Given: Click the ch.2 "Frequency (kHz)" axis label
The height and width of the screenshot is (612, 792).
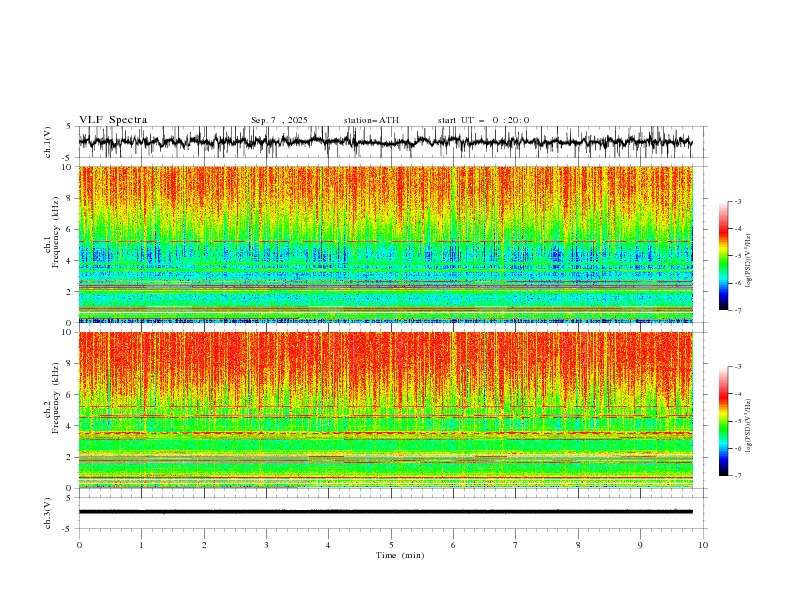Looking at the screenshot, I should pos(55,397).
